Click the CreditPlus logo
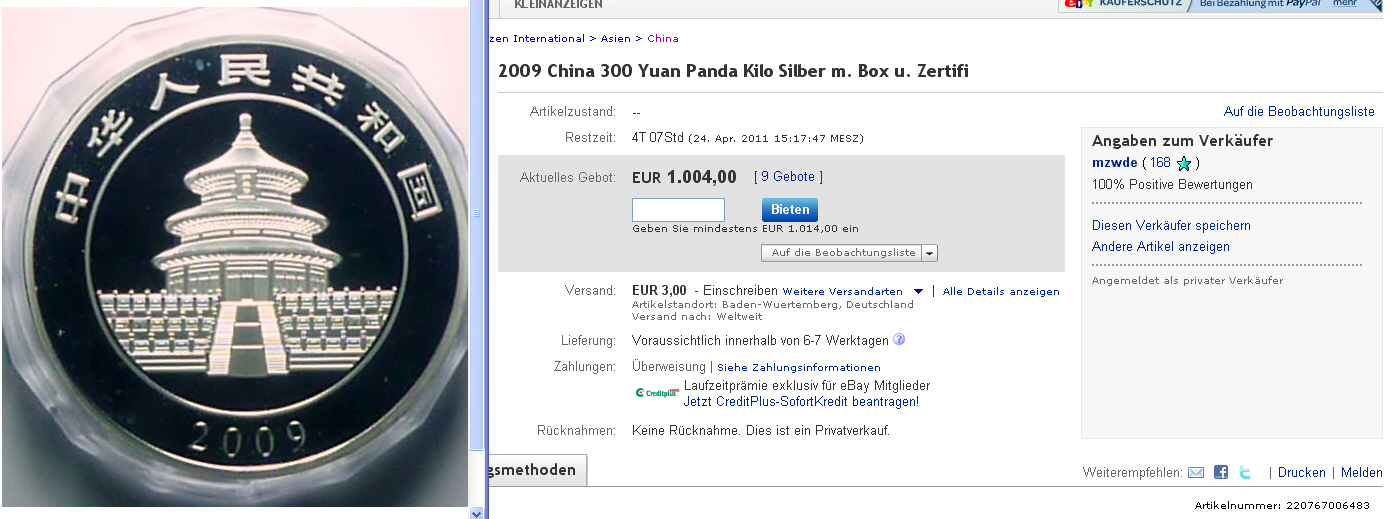This screenshot has width=1391, height=519. tap(656, 393)
